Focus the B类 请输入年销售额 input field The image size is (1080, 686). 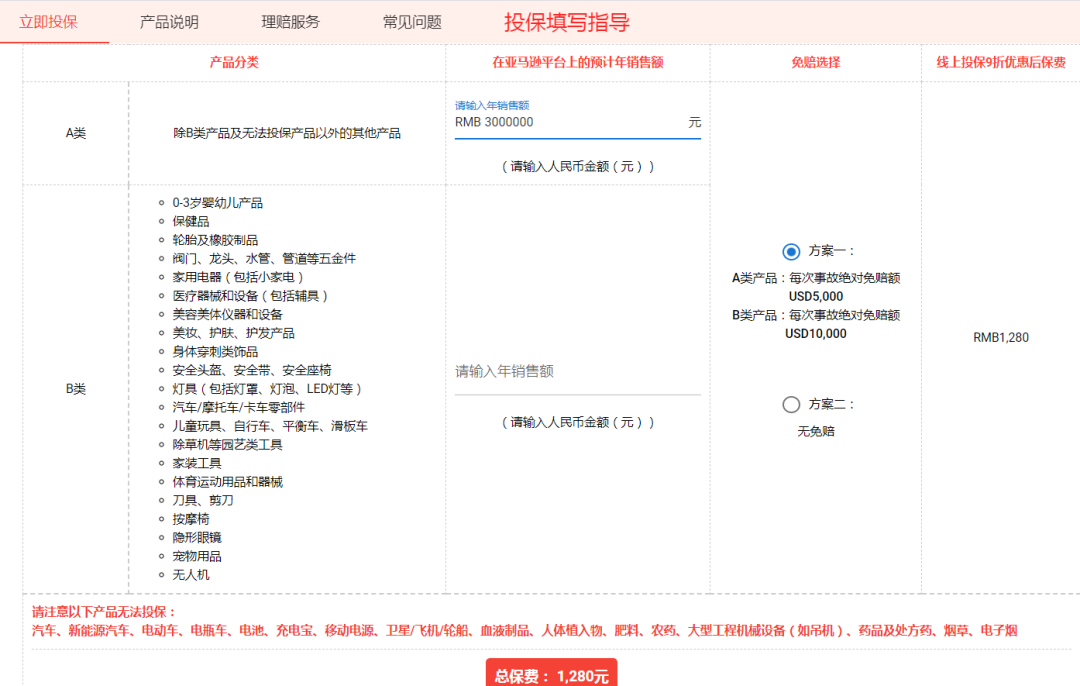(577, 372)
